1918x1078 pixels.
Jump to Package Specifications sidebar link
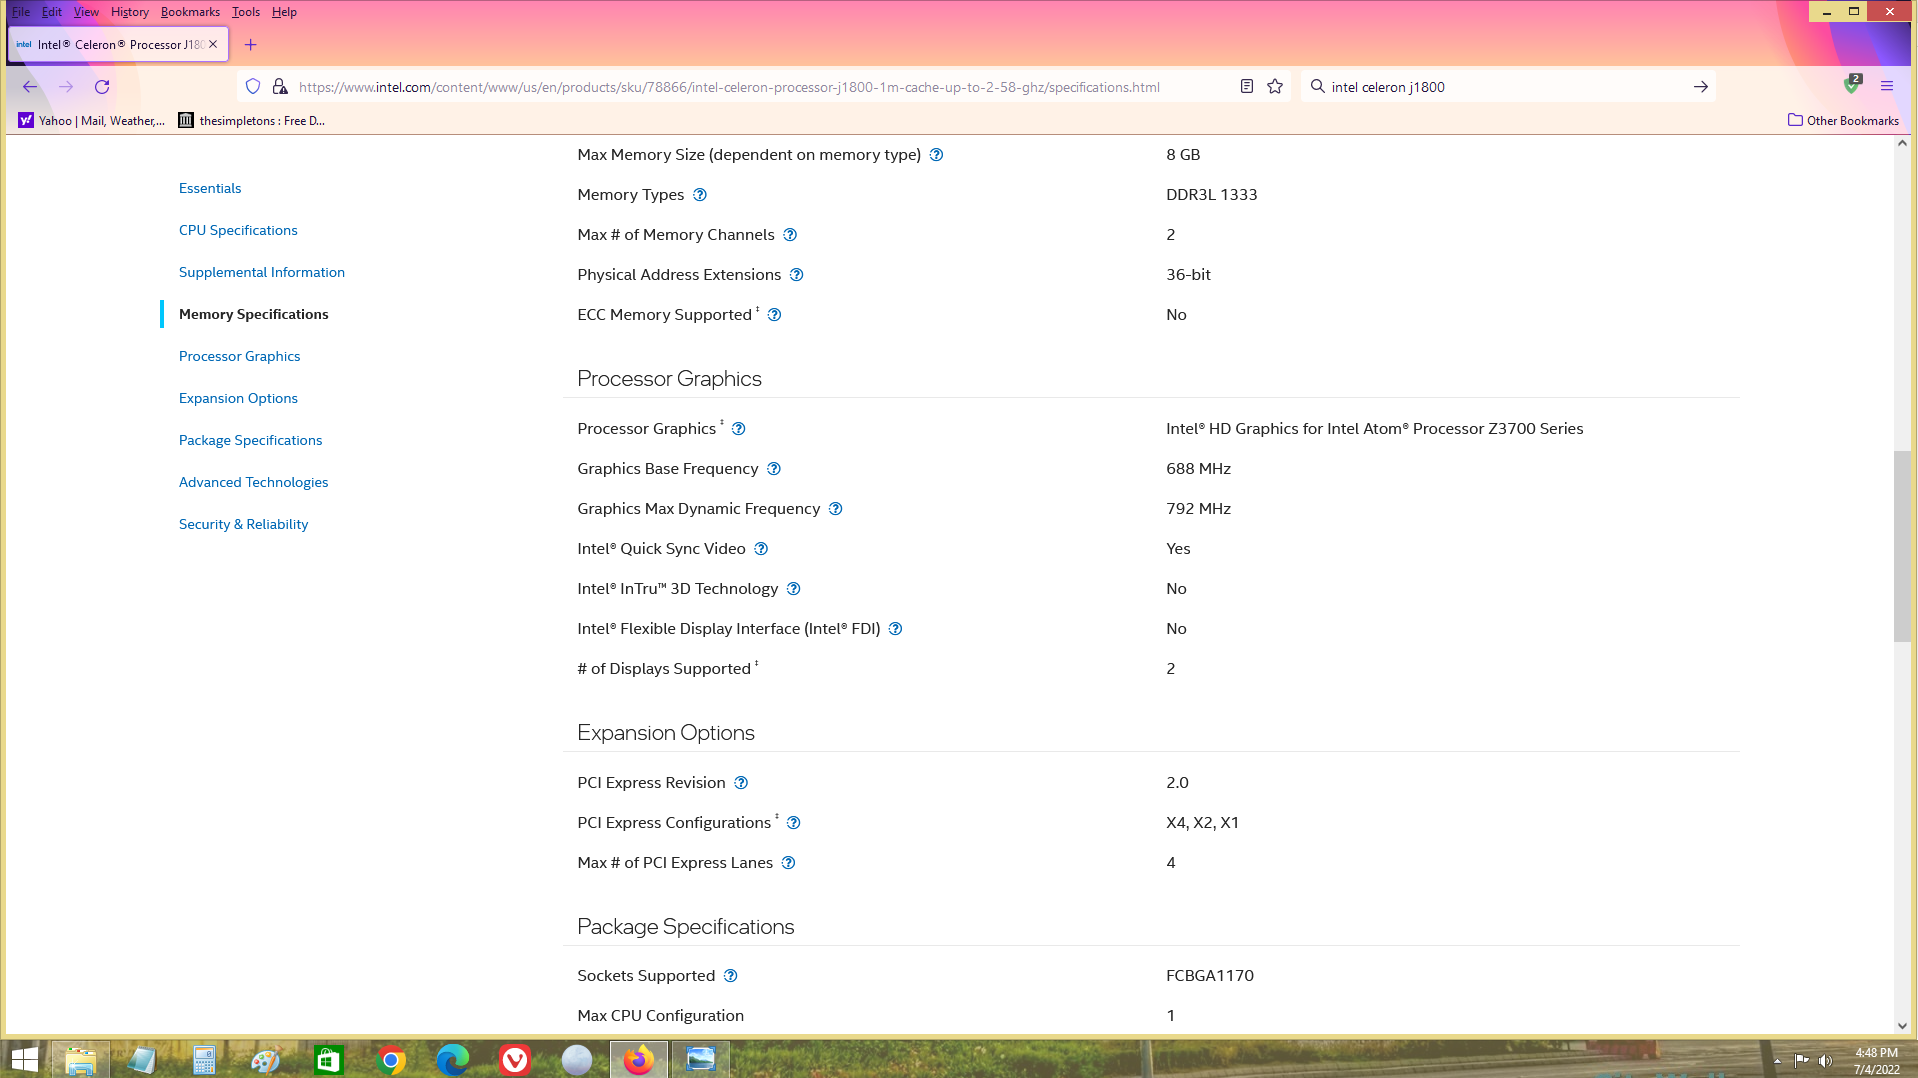tap(250, 440)
